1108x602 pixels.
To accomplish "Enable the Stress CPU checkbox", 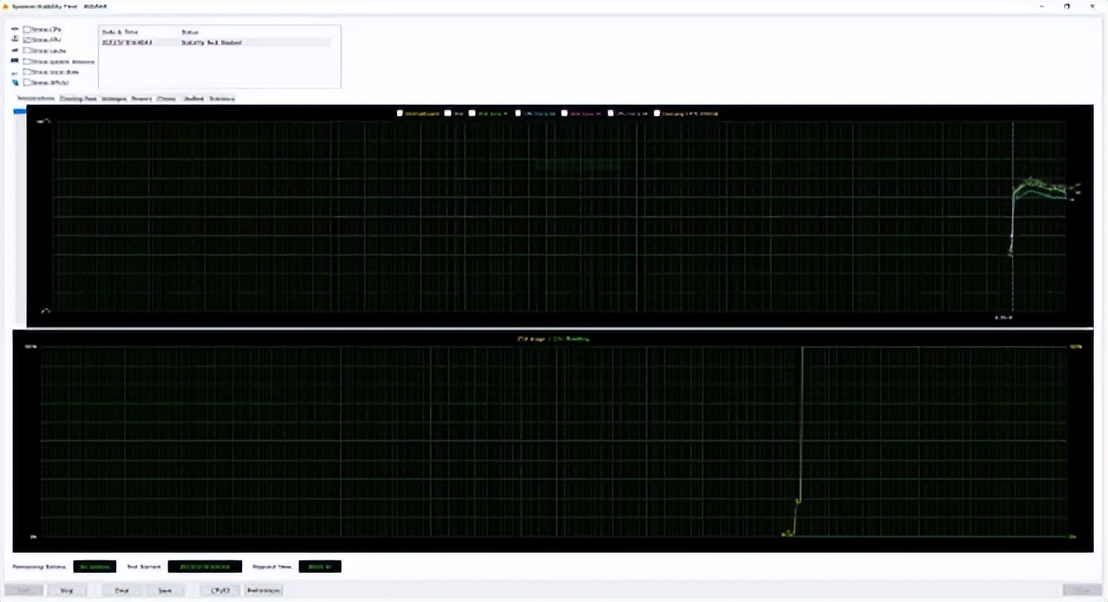I will 27,30.
